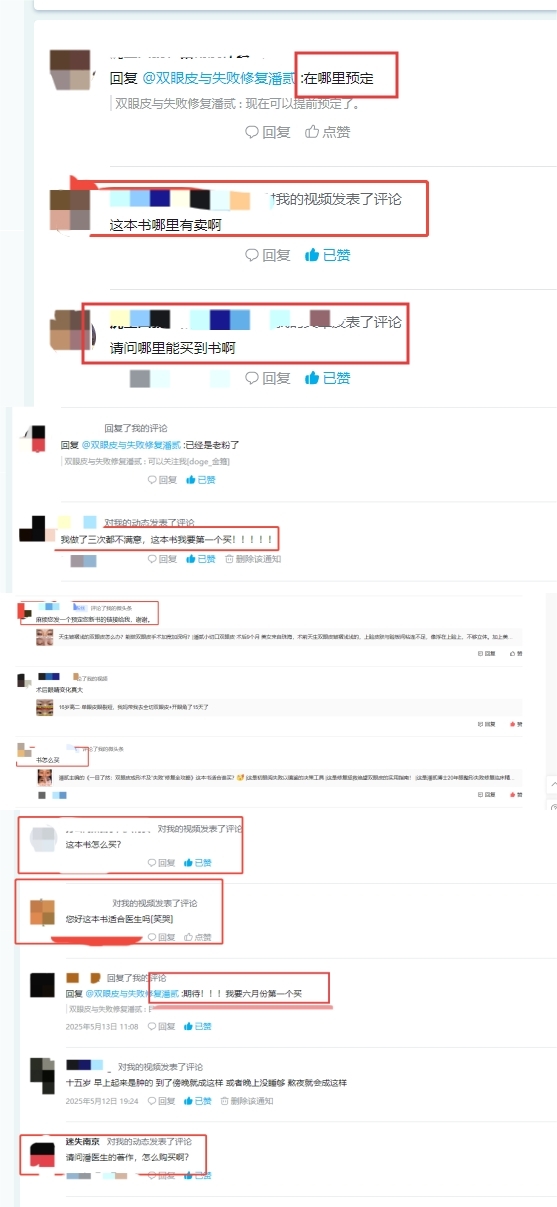Reply to 已经是老粉了 comment

(x=162, y=480)
